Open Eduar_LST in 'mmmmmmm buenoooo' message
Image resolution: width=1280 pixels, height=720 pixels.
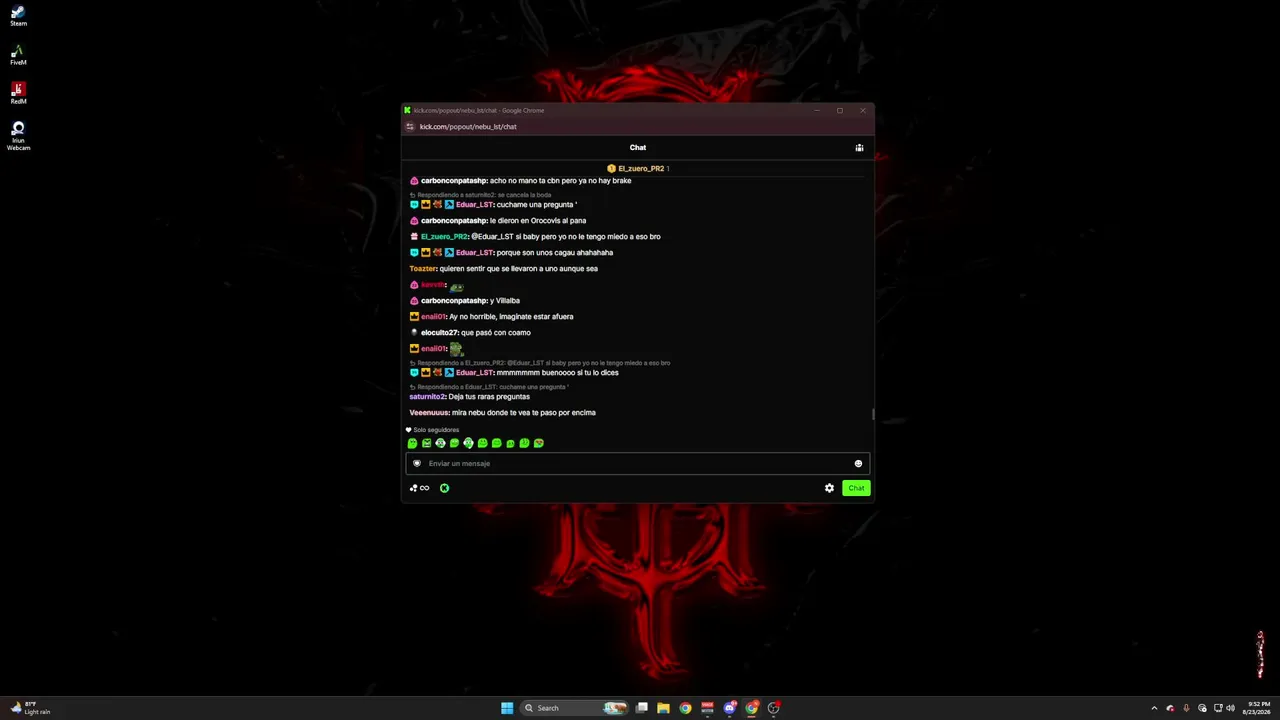pos(474,373)
